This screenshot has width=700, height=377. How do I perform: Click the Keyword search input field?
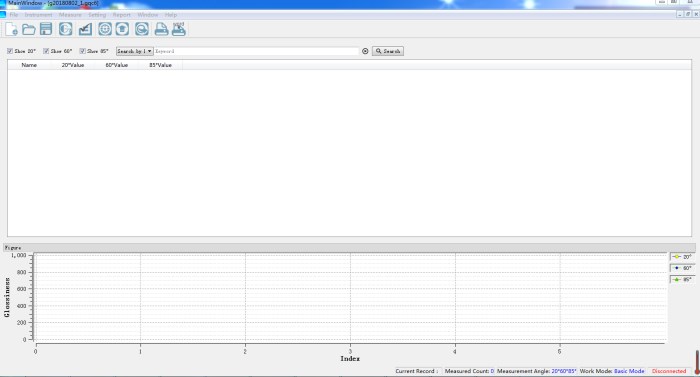coord(256,51)
